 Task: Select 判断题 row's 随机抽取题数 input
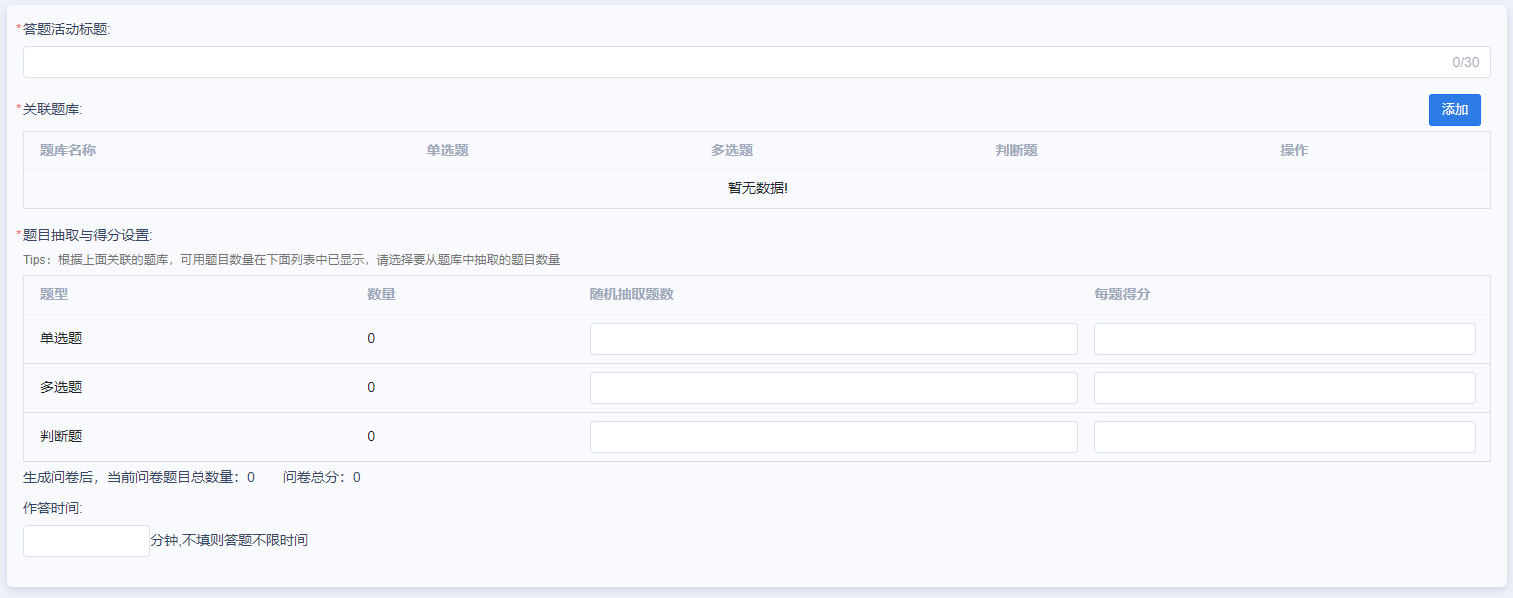(x=833, y=437)
